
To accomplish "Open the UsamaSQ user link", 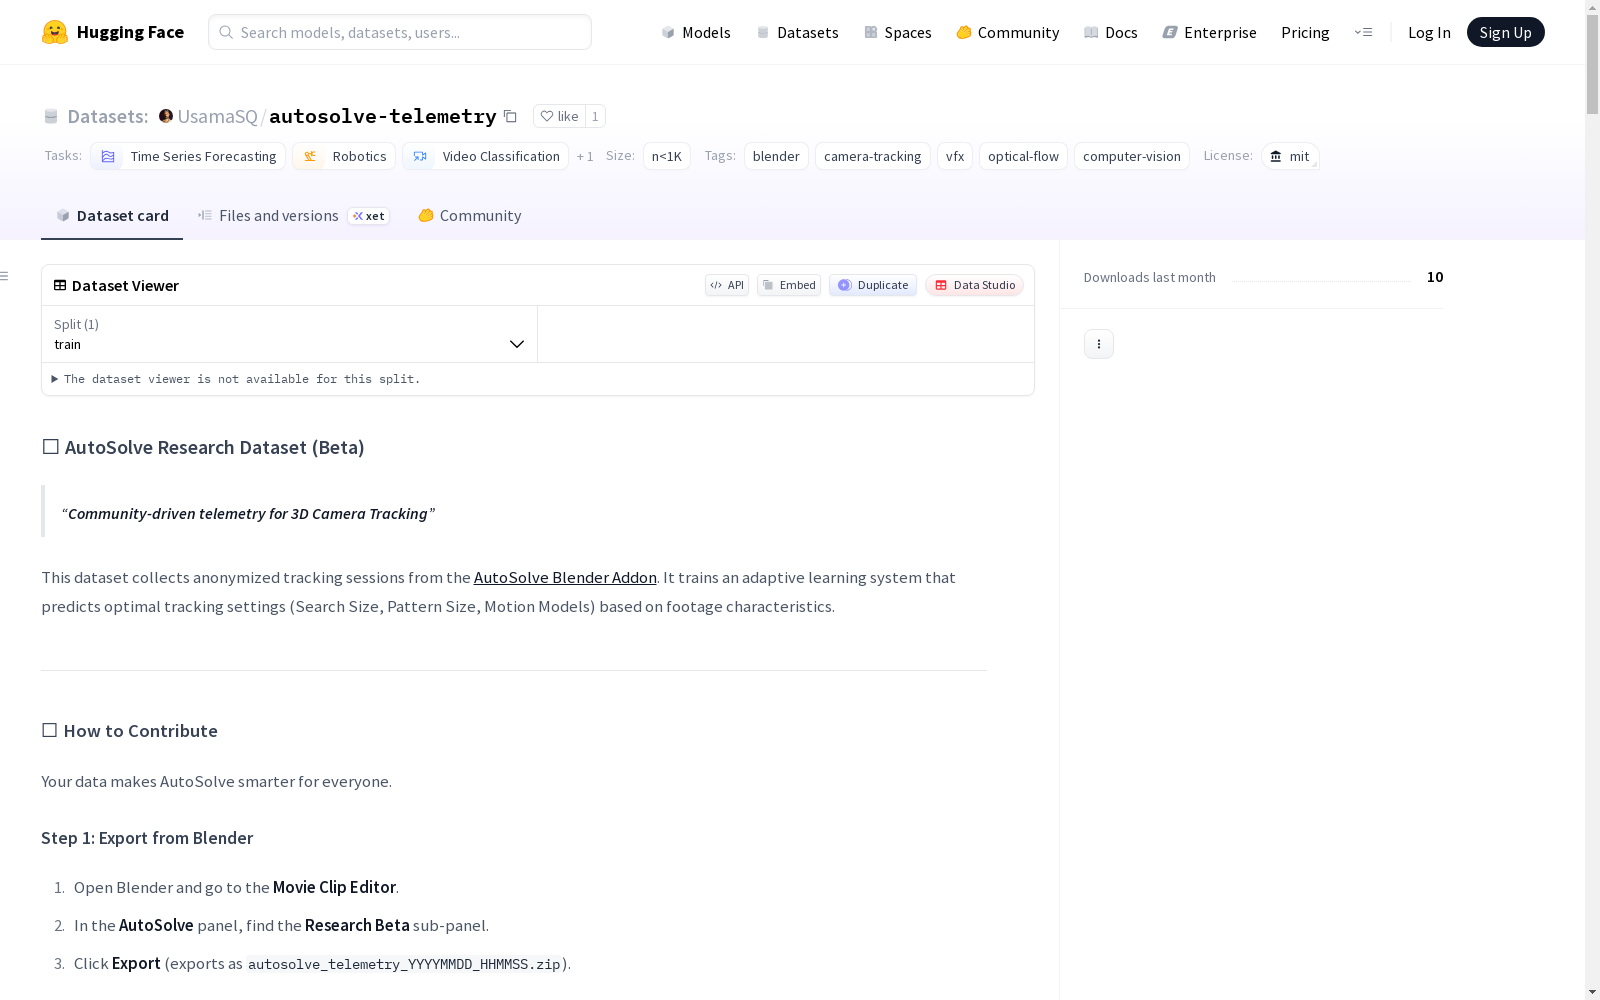I will [x=217, y=116].
